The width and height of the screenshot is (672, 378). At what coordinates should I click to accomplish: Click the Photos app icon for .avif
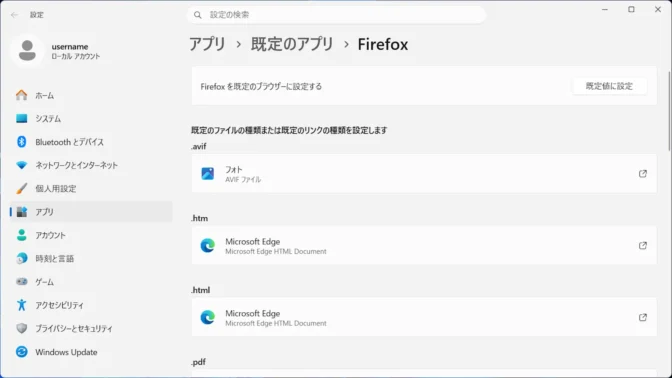pyautogui.click(x=208, y=174)
